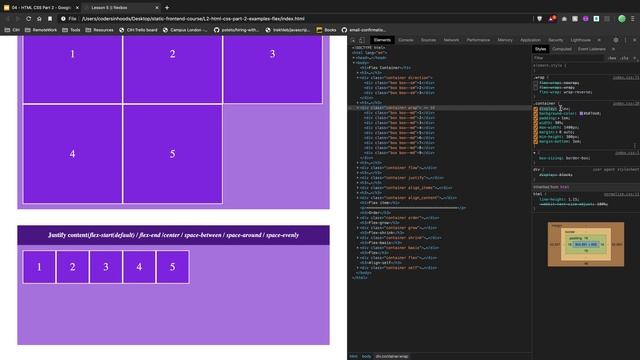Click the purple extension icon in toolbar

(x=586, y=19)
